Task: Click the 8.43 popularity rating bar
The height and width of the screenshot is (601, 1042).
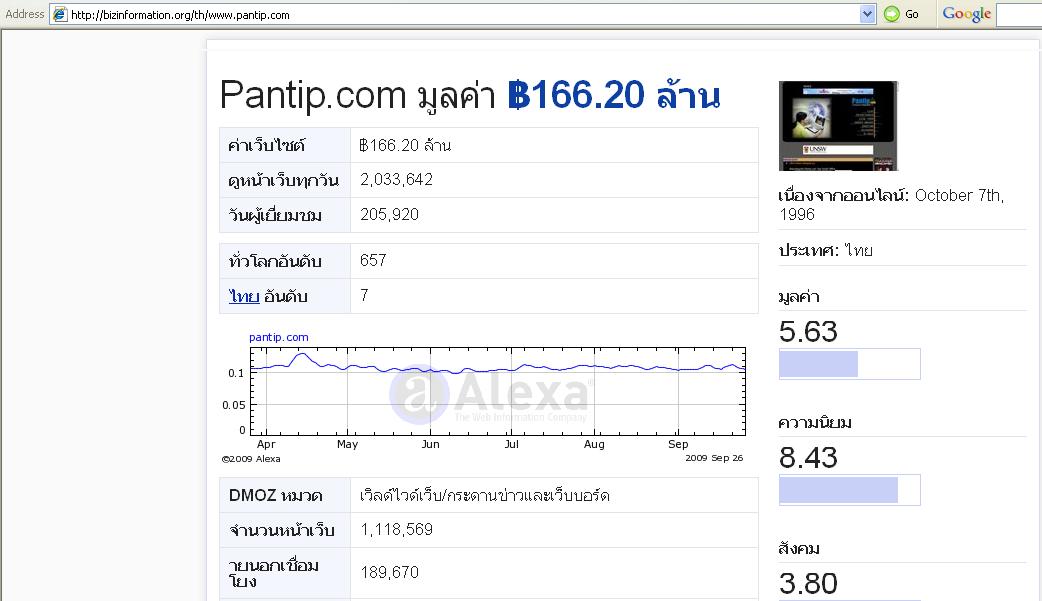Action: point(849,490)
